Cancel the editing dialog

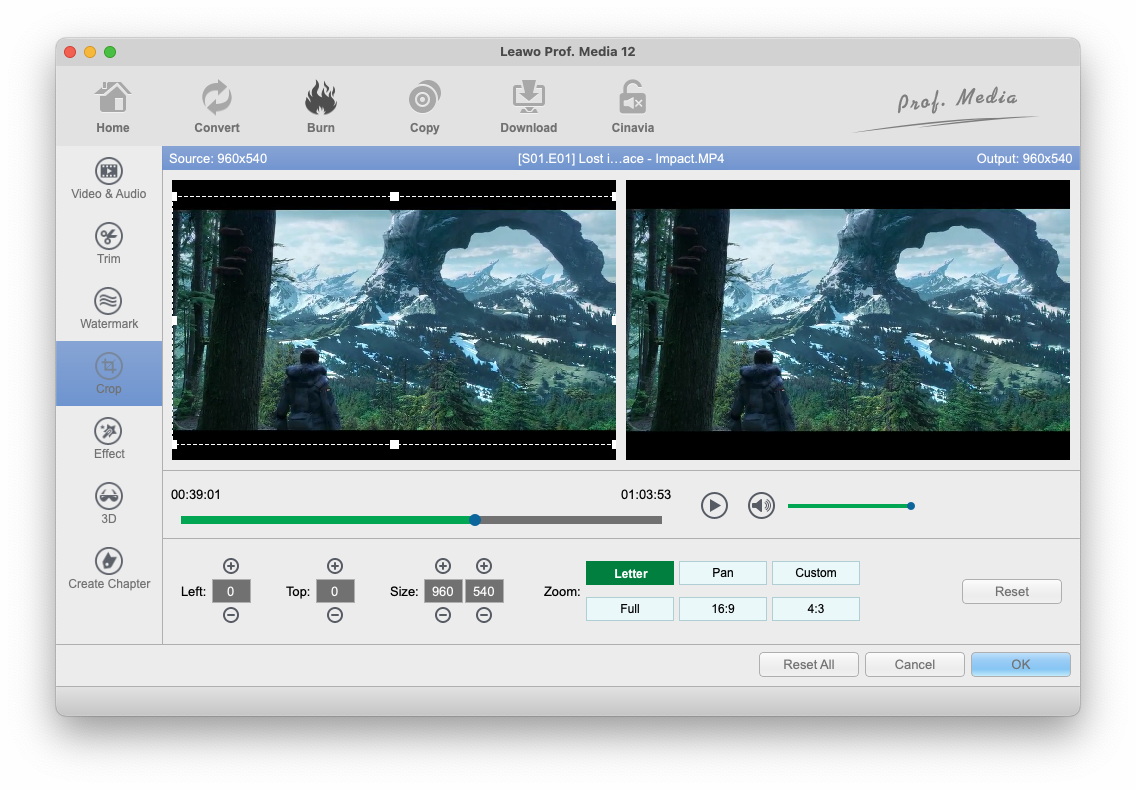click(914, 665)
